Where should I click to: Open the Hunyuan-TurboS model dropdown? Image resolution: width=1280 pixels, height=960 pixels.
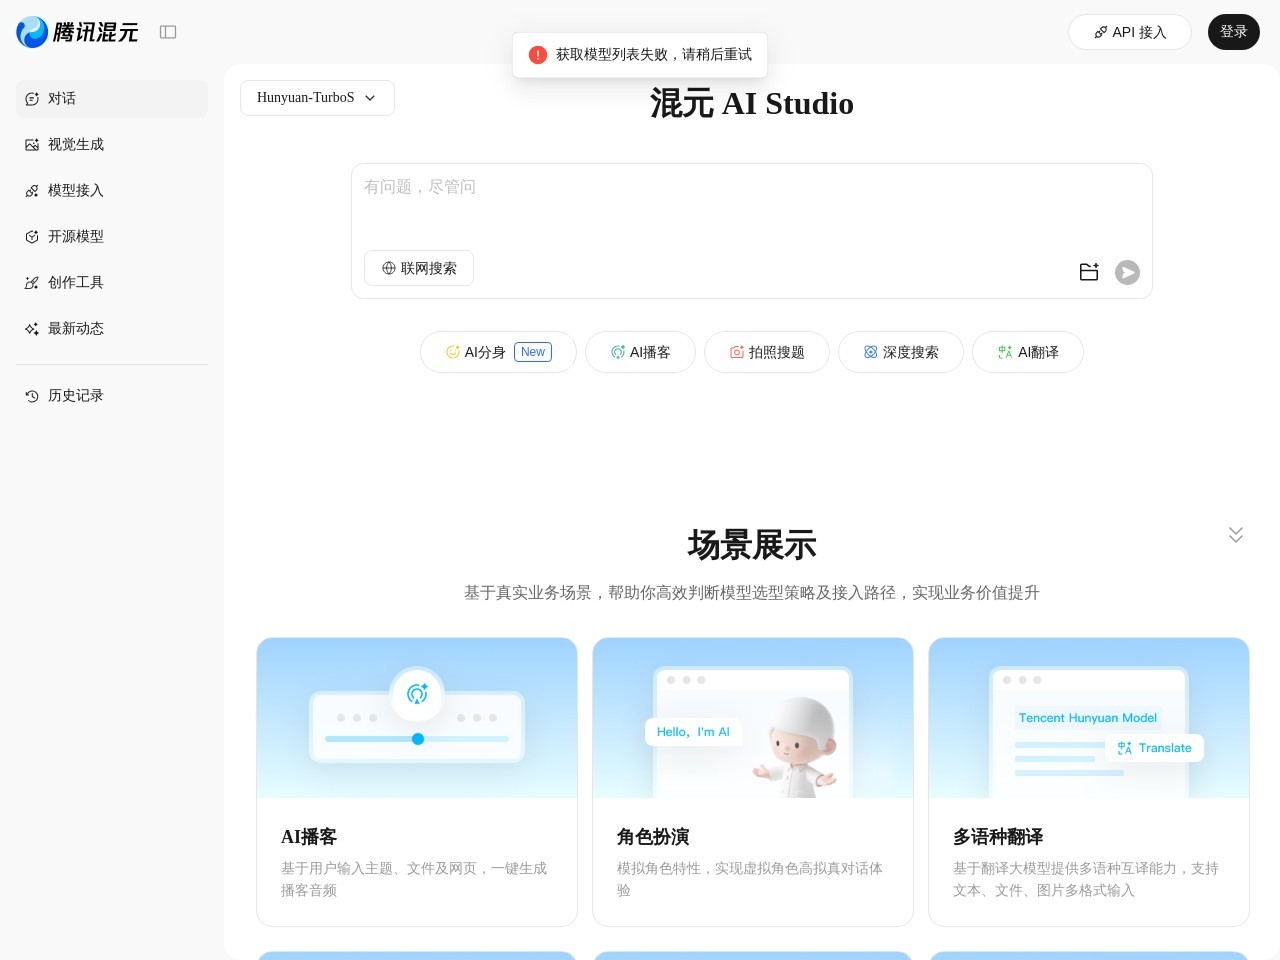click(x=317, y=98)
